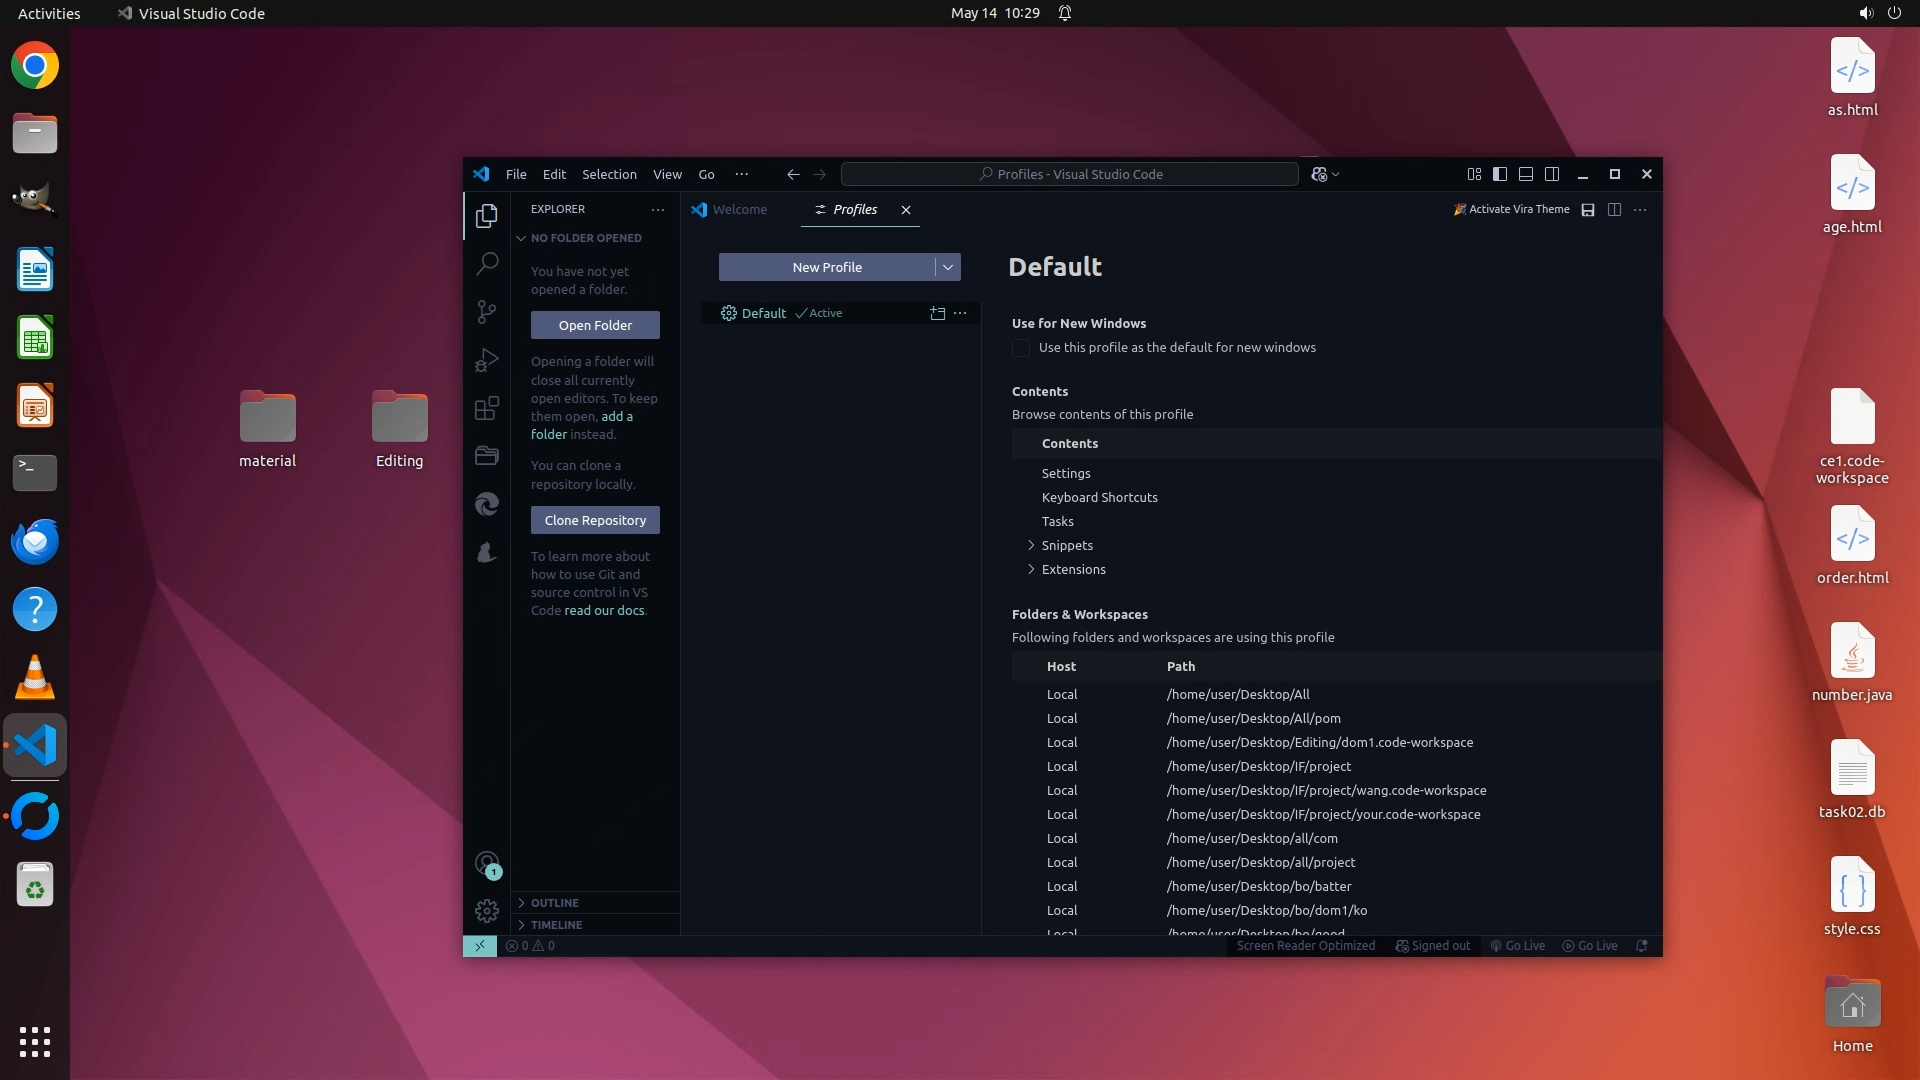
Task: Click the read our docs link
Action: pos(604,610)
